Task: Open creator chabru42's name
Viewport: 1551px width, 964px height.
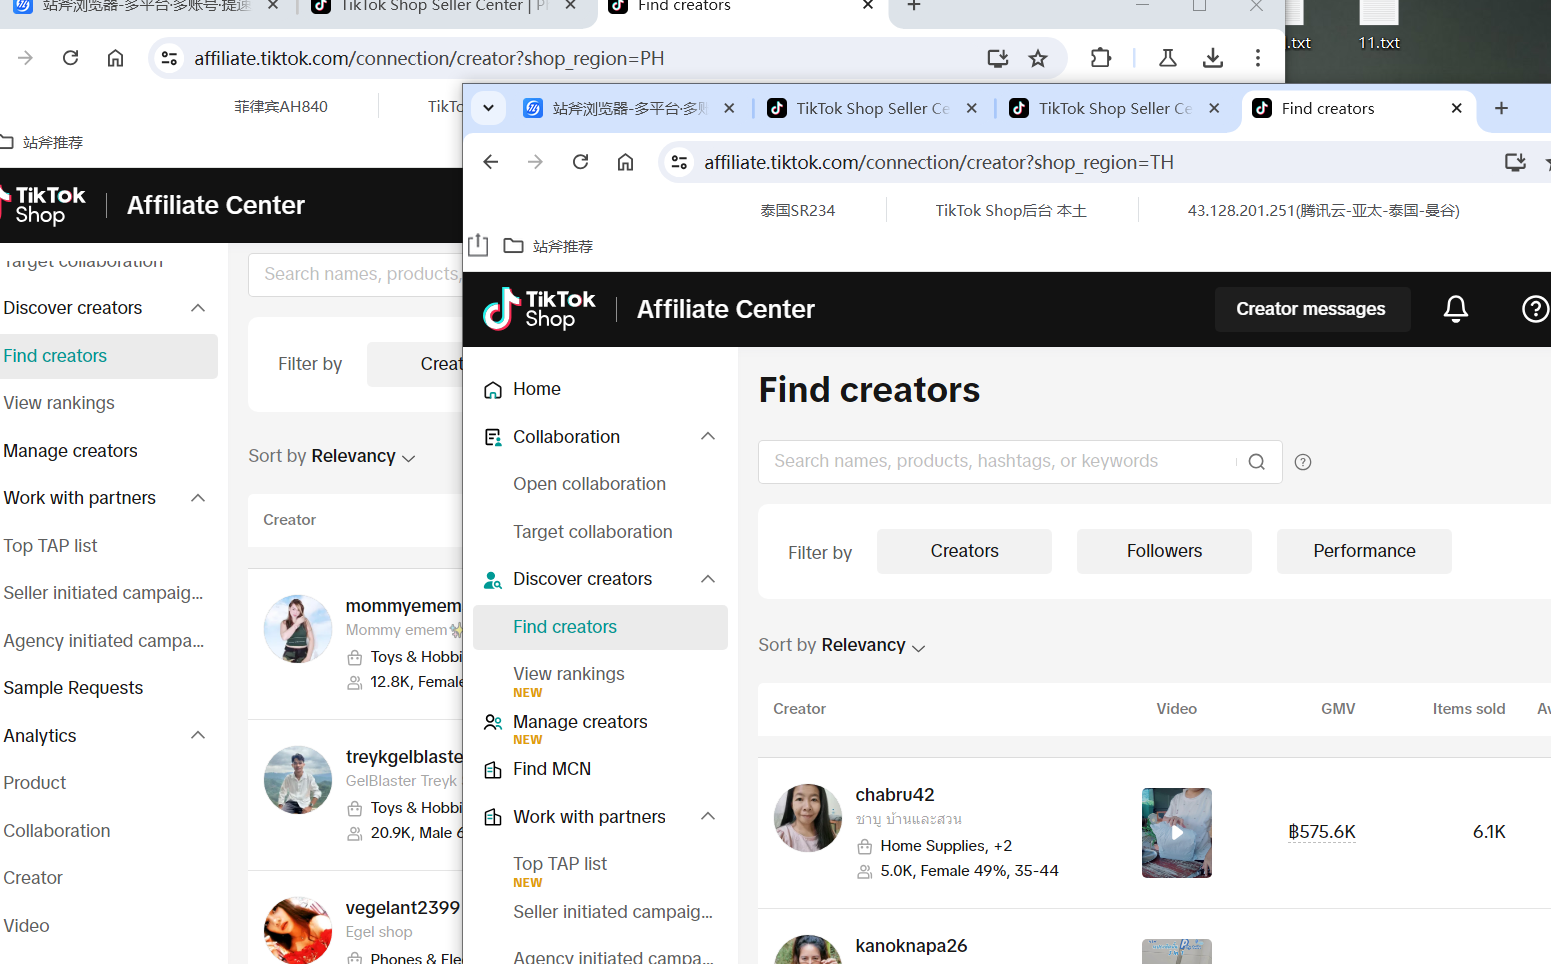Action: (895, 795)
